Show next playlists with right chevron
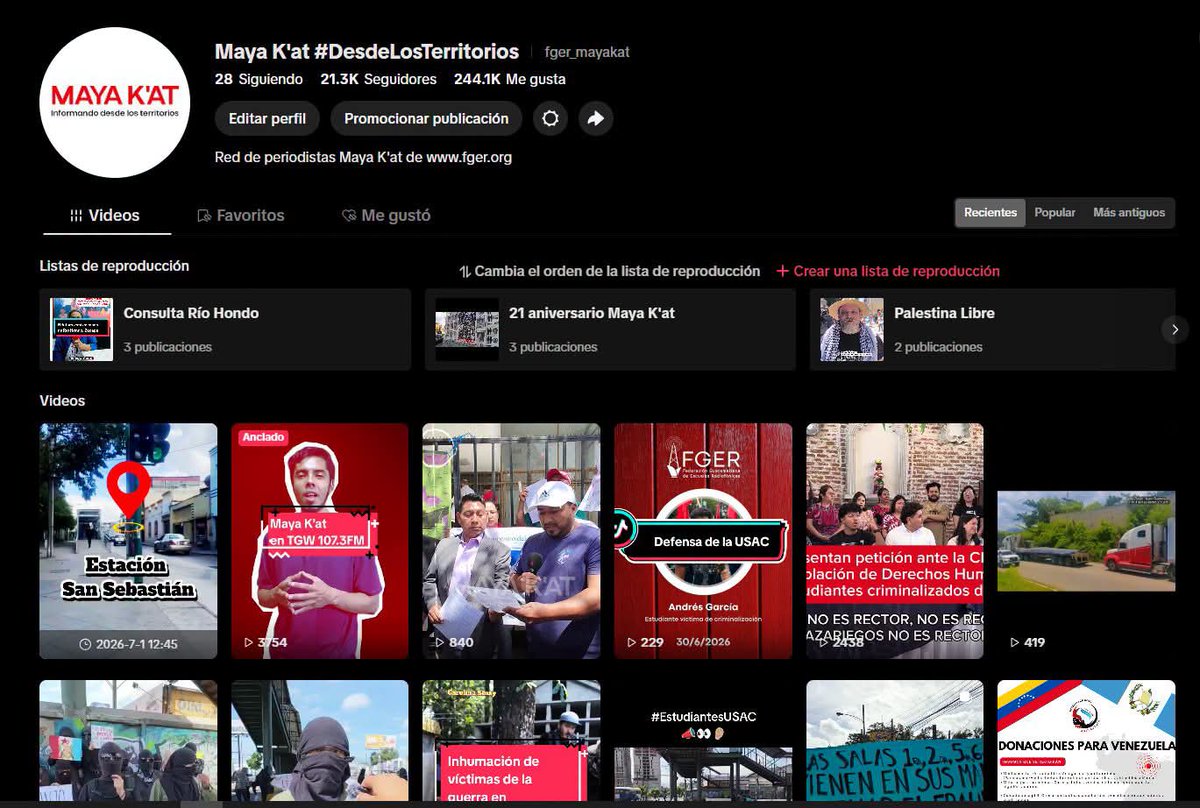Viewport: 1200px width, 808px height. click(1175, 329)
